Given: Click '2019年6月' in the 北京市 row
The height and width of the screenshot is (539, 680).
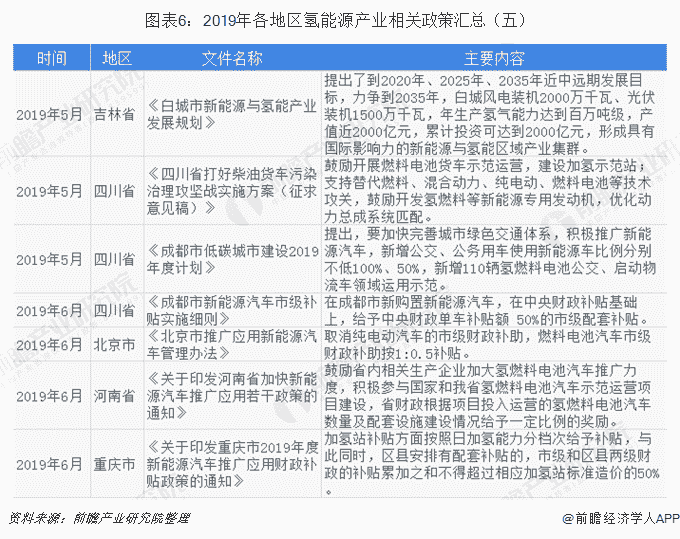Looking at the screenshot, I should (49, 345).
